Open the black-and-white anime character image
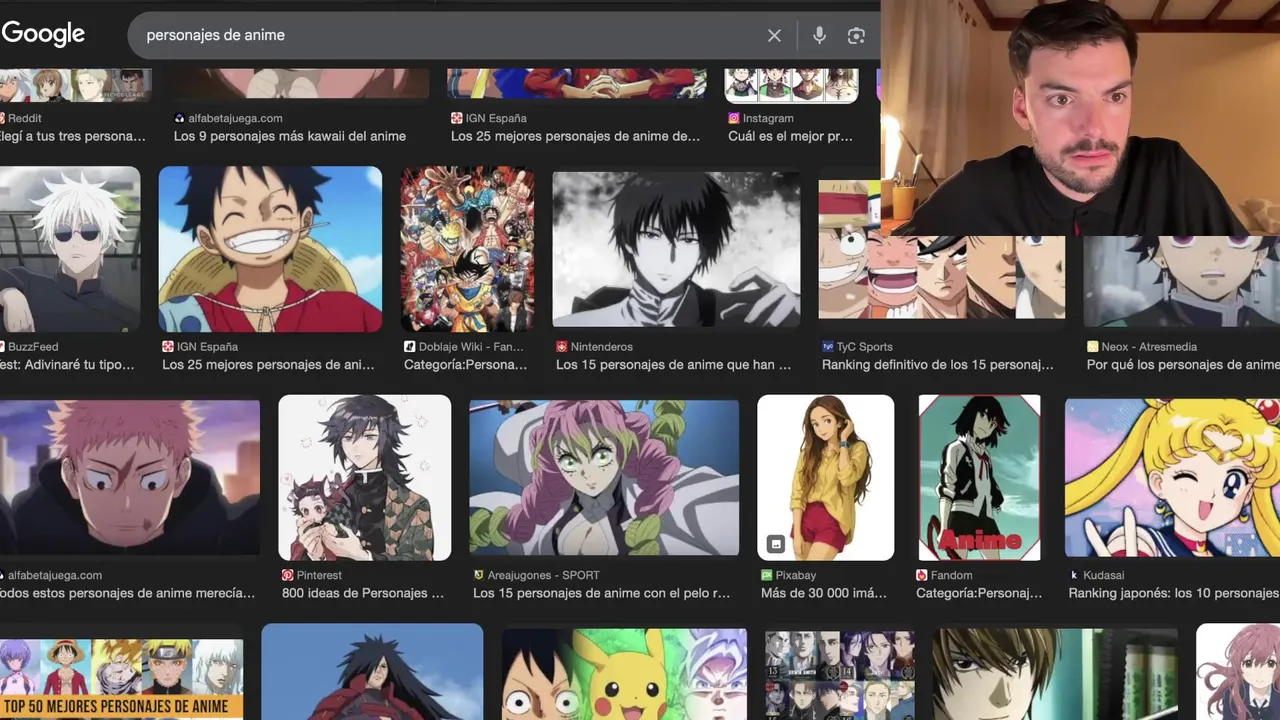Screen dimensions: 1280x720 click(676, 249)
